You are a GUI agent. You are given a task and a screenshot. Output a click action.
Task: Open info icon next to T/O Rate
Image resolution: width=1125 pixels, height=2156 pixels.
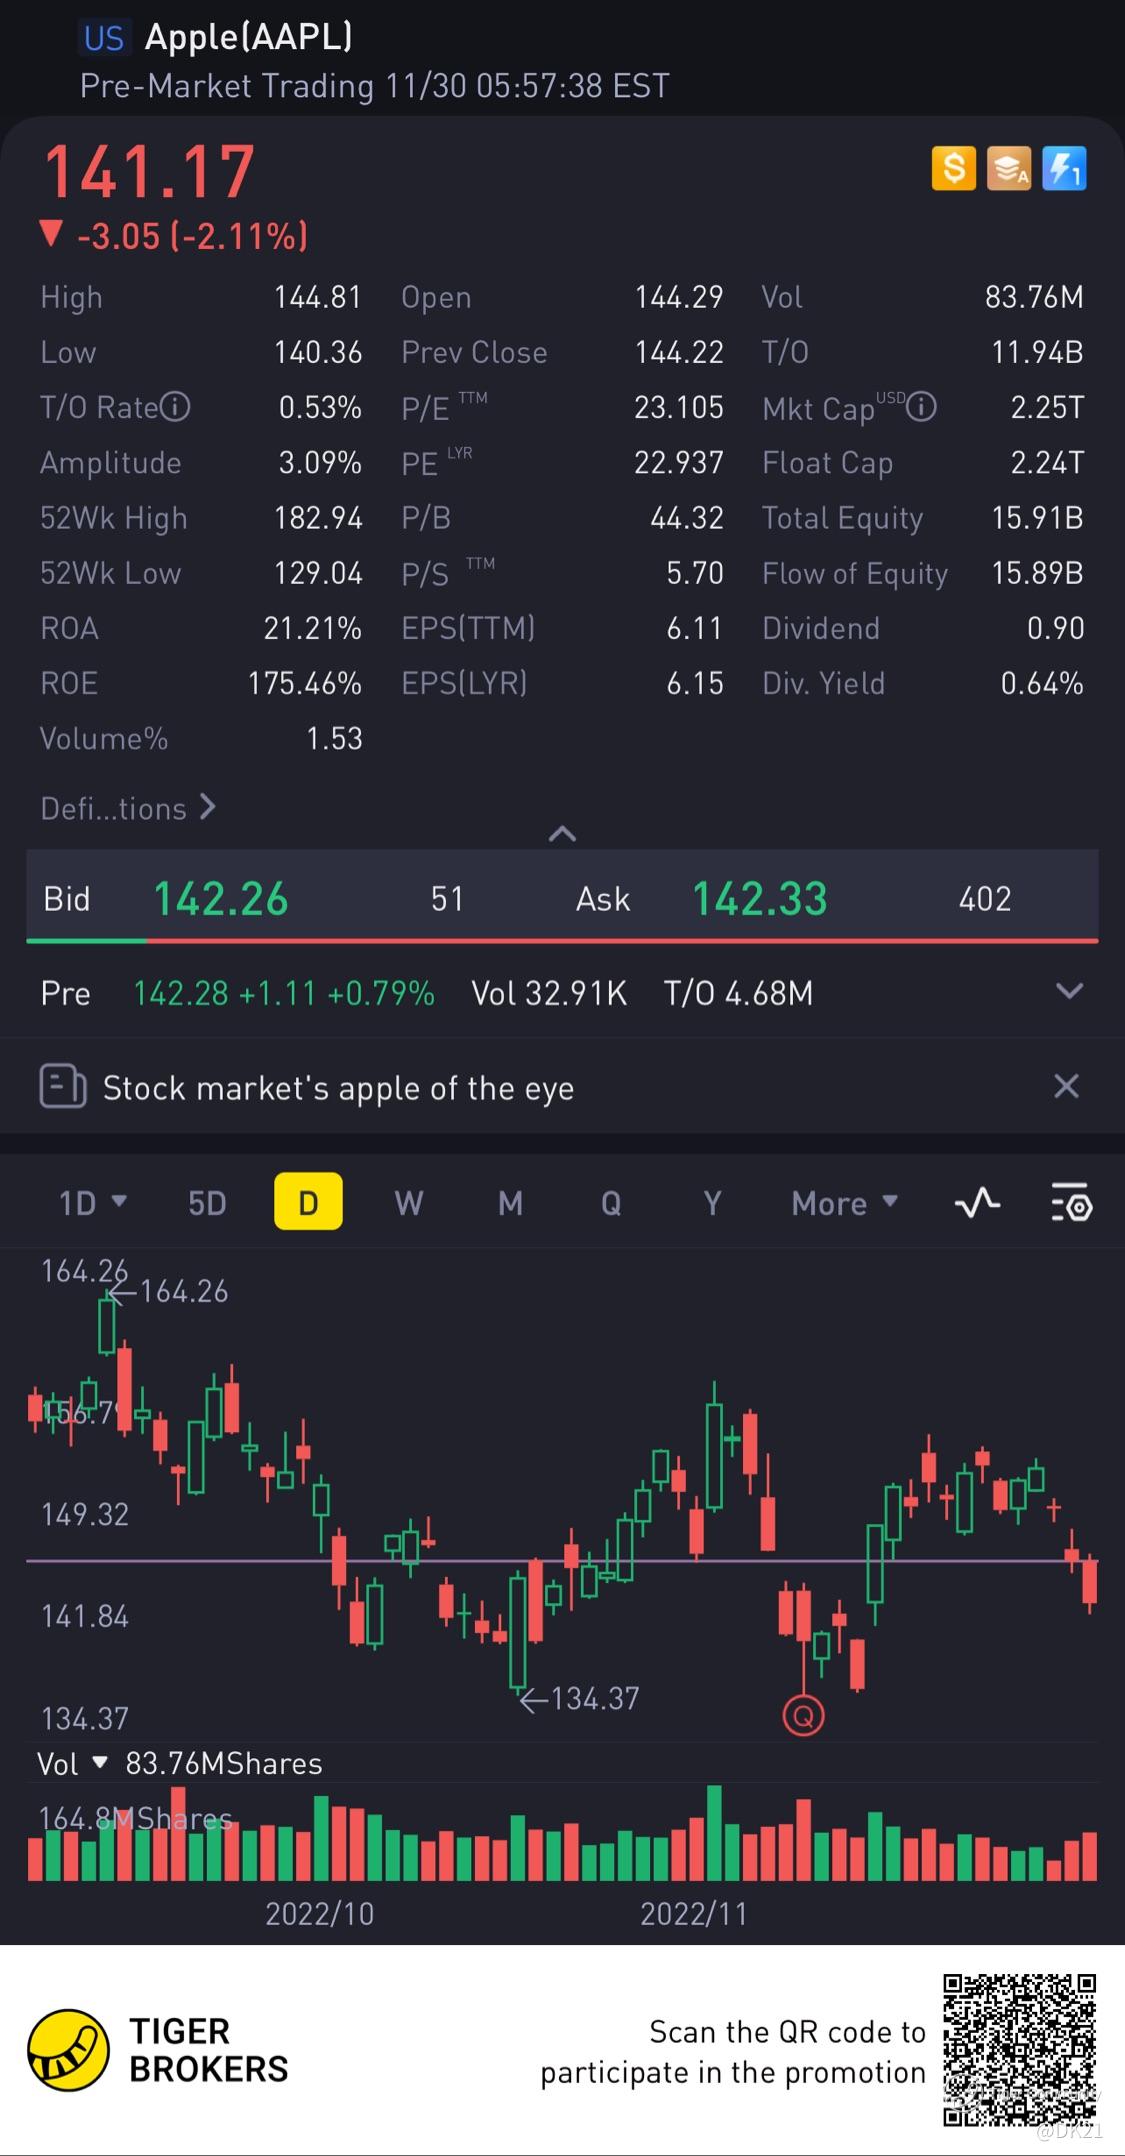click(x=175, y=407)
